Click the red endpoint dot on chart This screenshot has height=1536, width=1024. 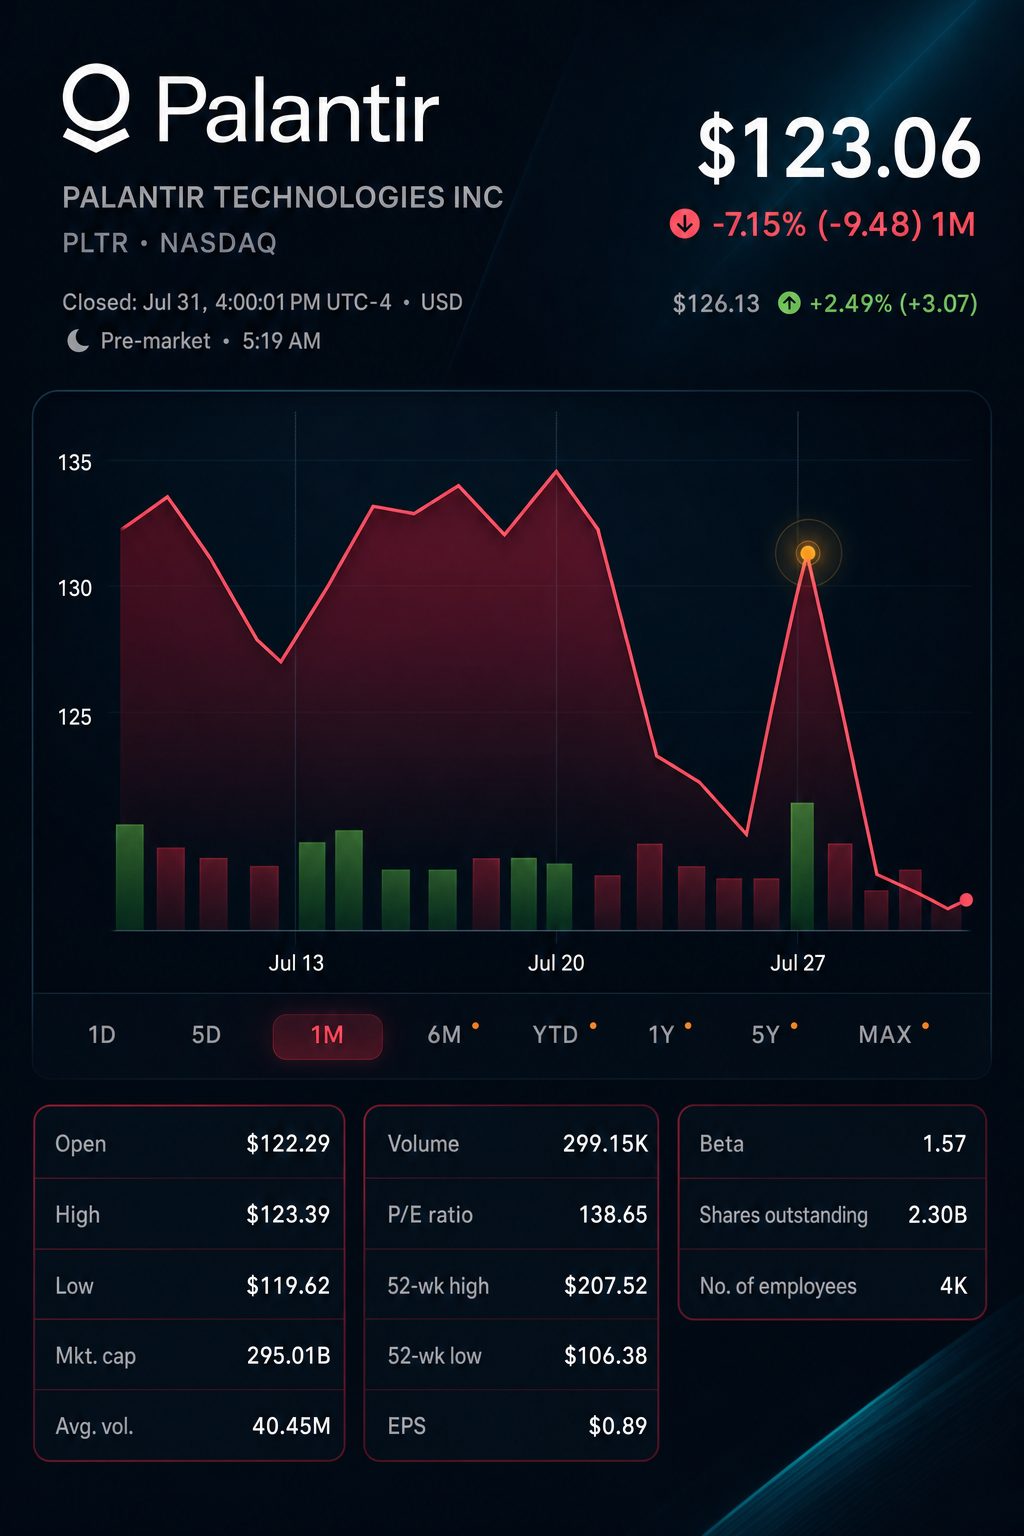pyautogui.click(x=966, y=900)
